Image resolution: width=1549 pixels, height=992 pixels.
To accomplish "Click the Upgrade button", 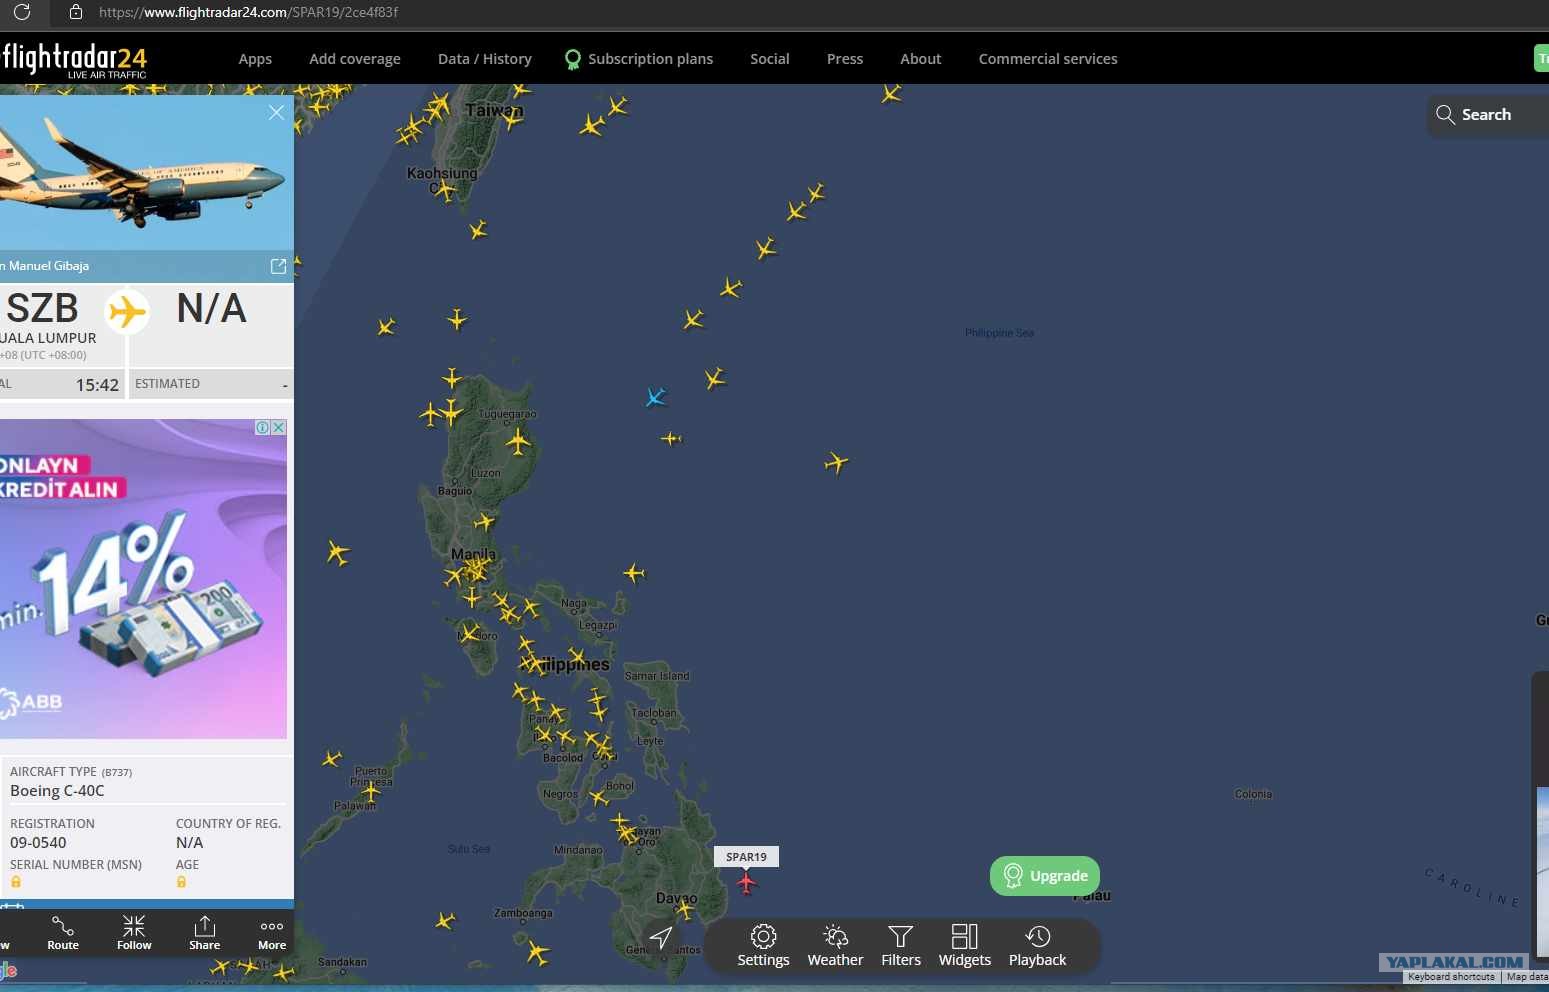I will pyautogui.click(x=1045, y=876).
